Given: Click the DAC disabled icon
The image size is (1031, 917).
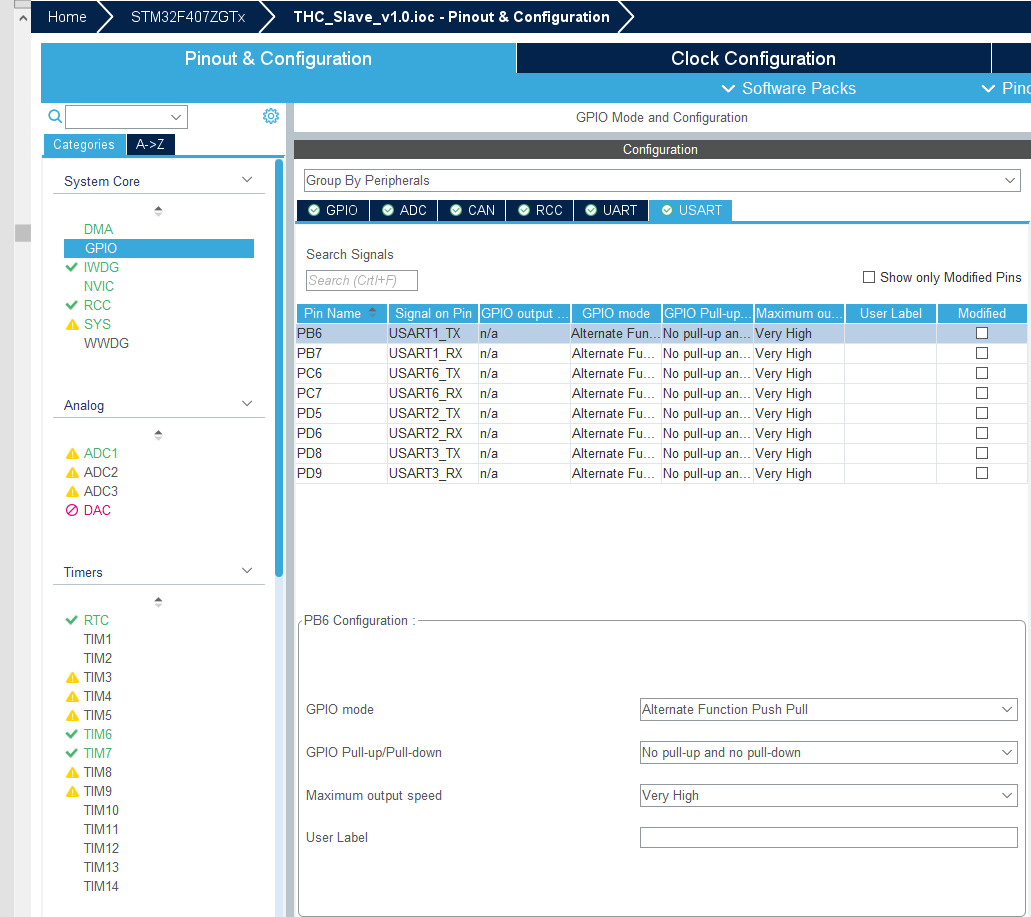Looking at the screenshot, I should (72, 510).
